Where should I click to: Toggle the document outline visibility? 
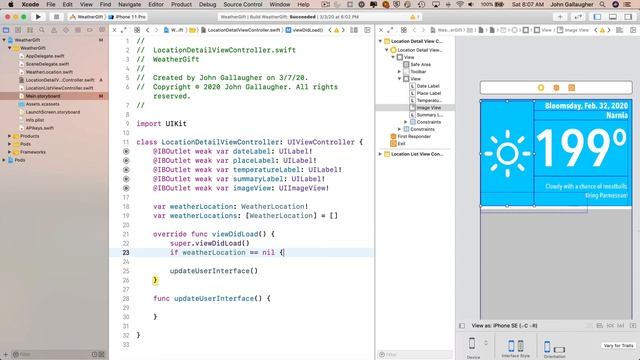point(462,326)
